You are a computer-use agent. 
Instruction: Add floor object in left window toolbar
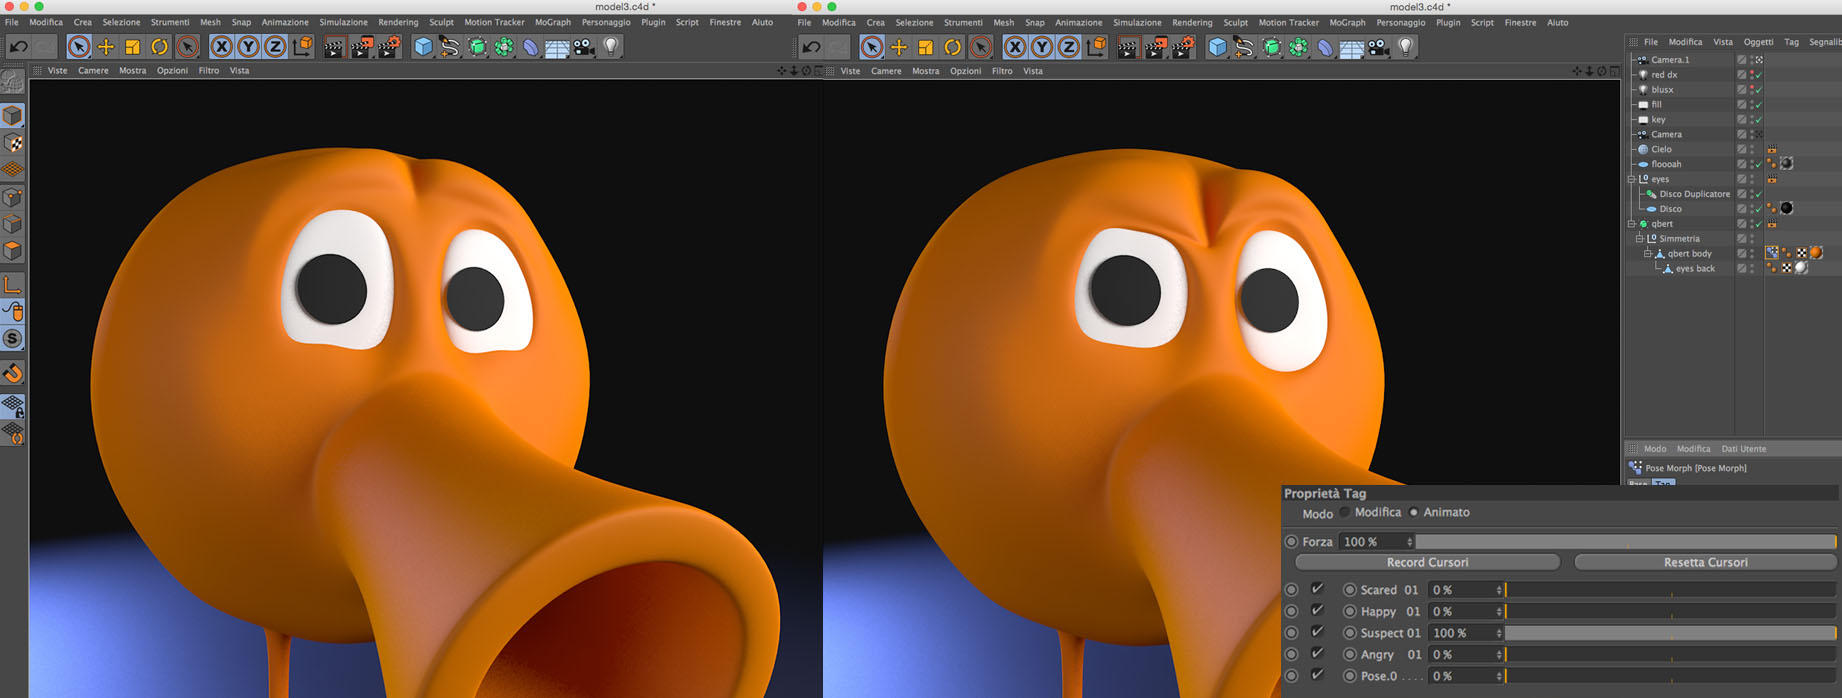[557, 47]
